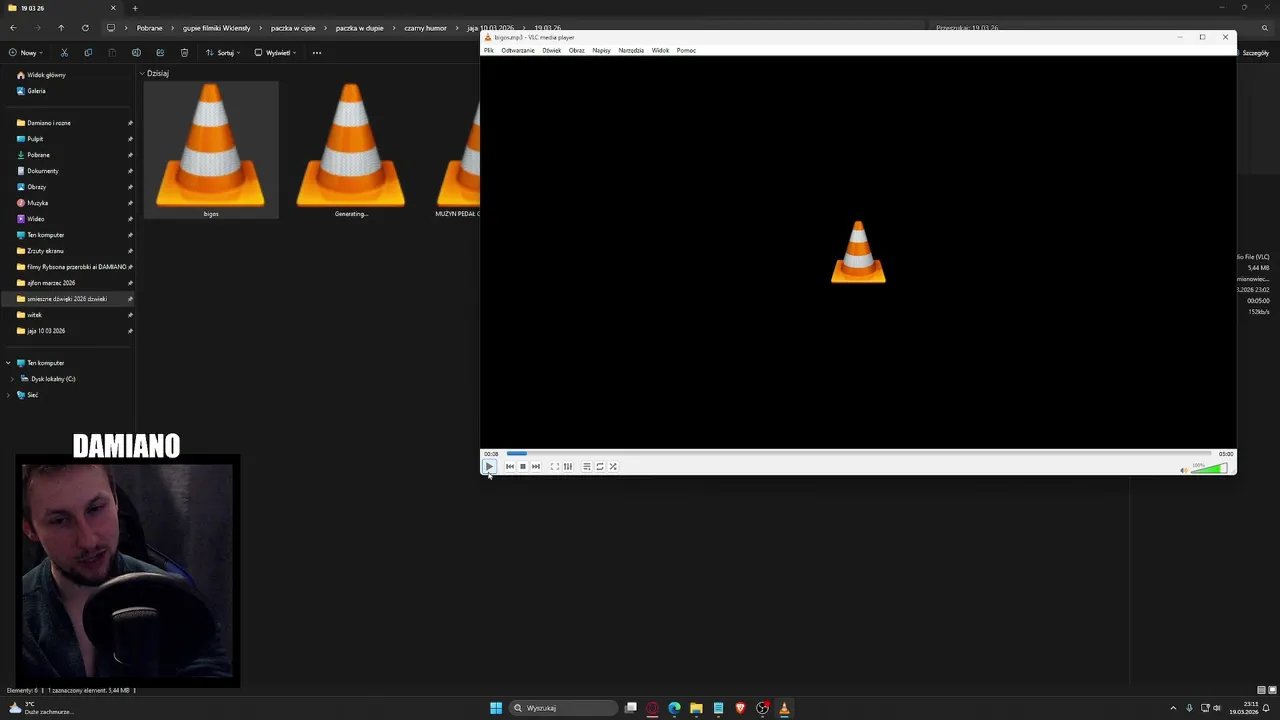Mute audio with VLC speaker icon

point(1184,469)
